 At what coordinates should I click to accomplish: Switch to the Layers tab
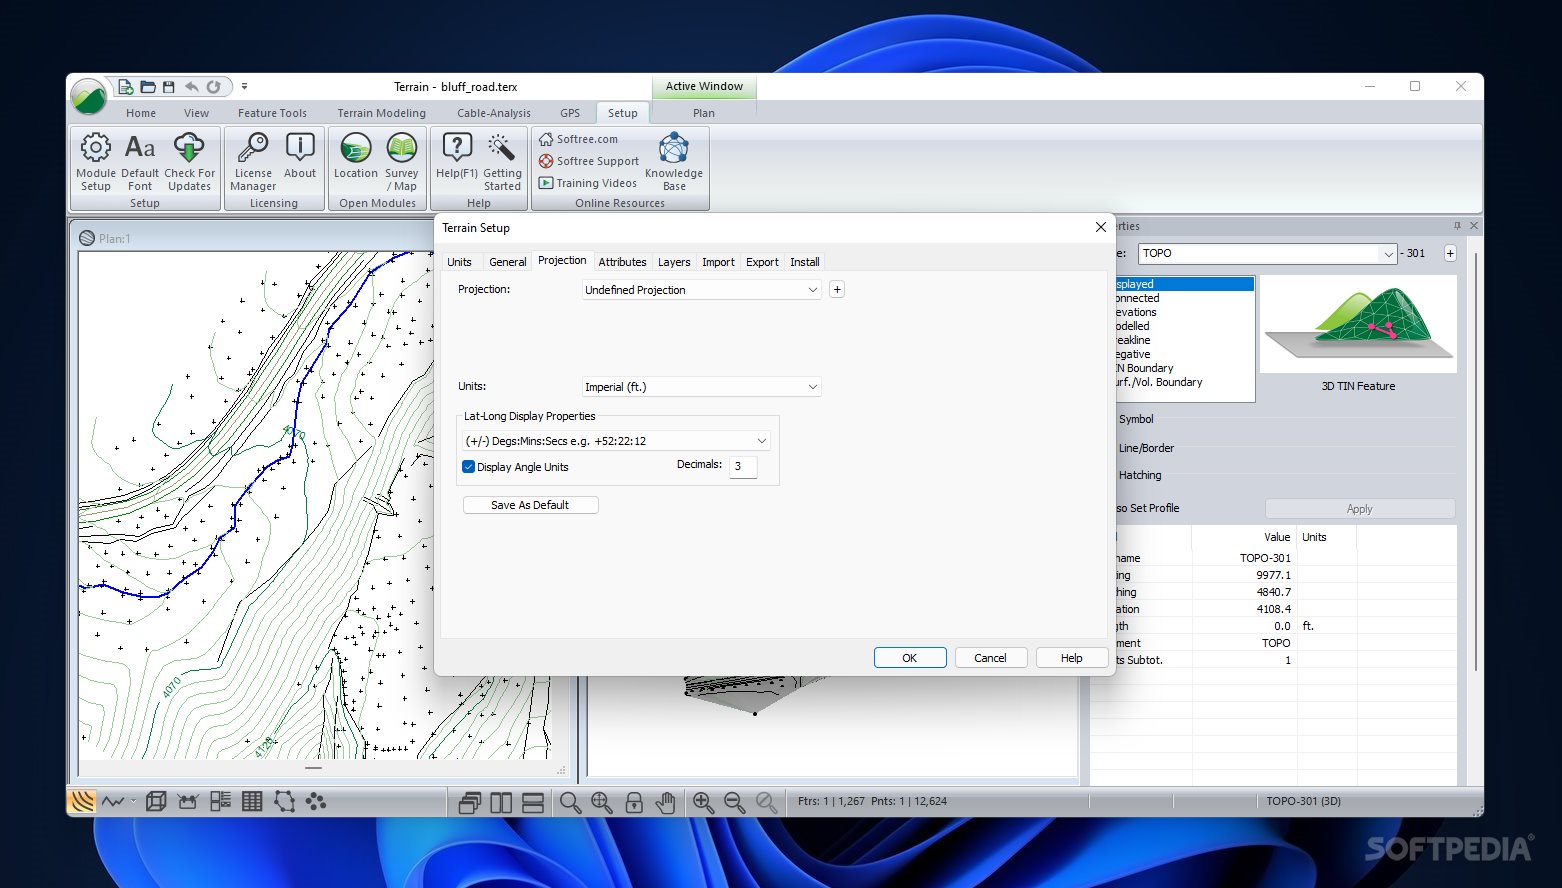click(x=674, y=262)
